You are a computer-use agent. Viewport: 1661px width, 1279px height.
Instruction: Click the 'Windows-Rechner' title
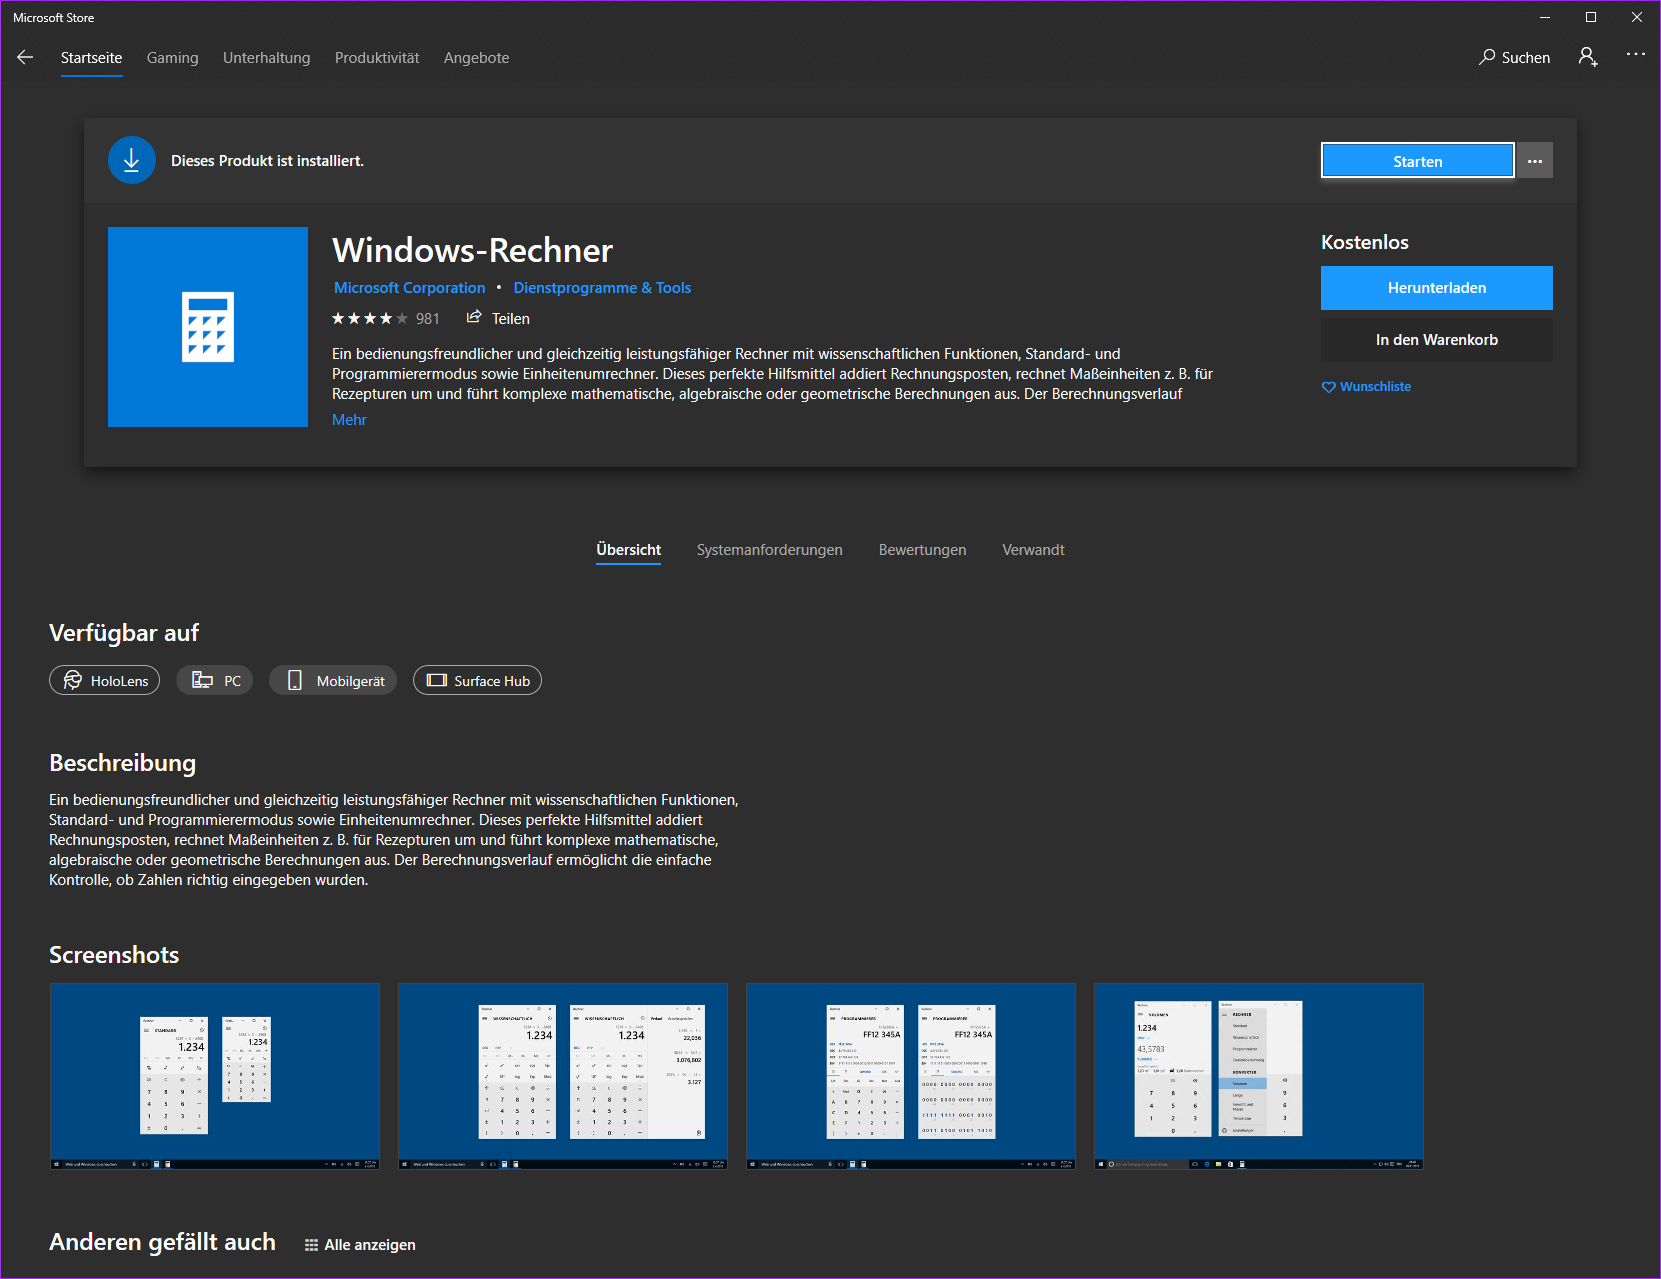(472, 250)
